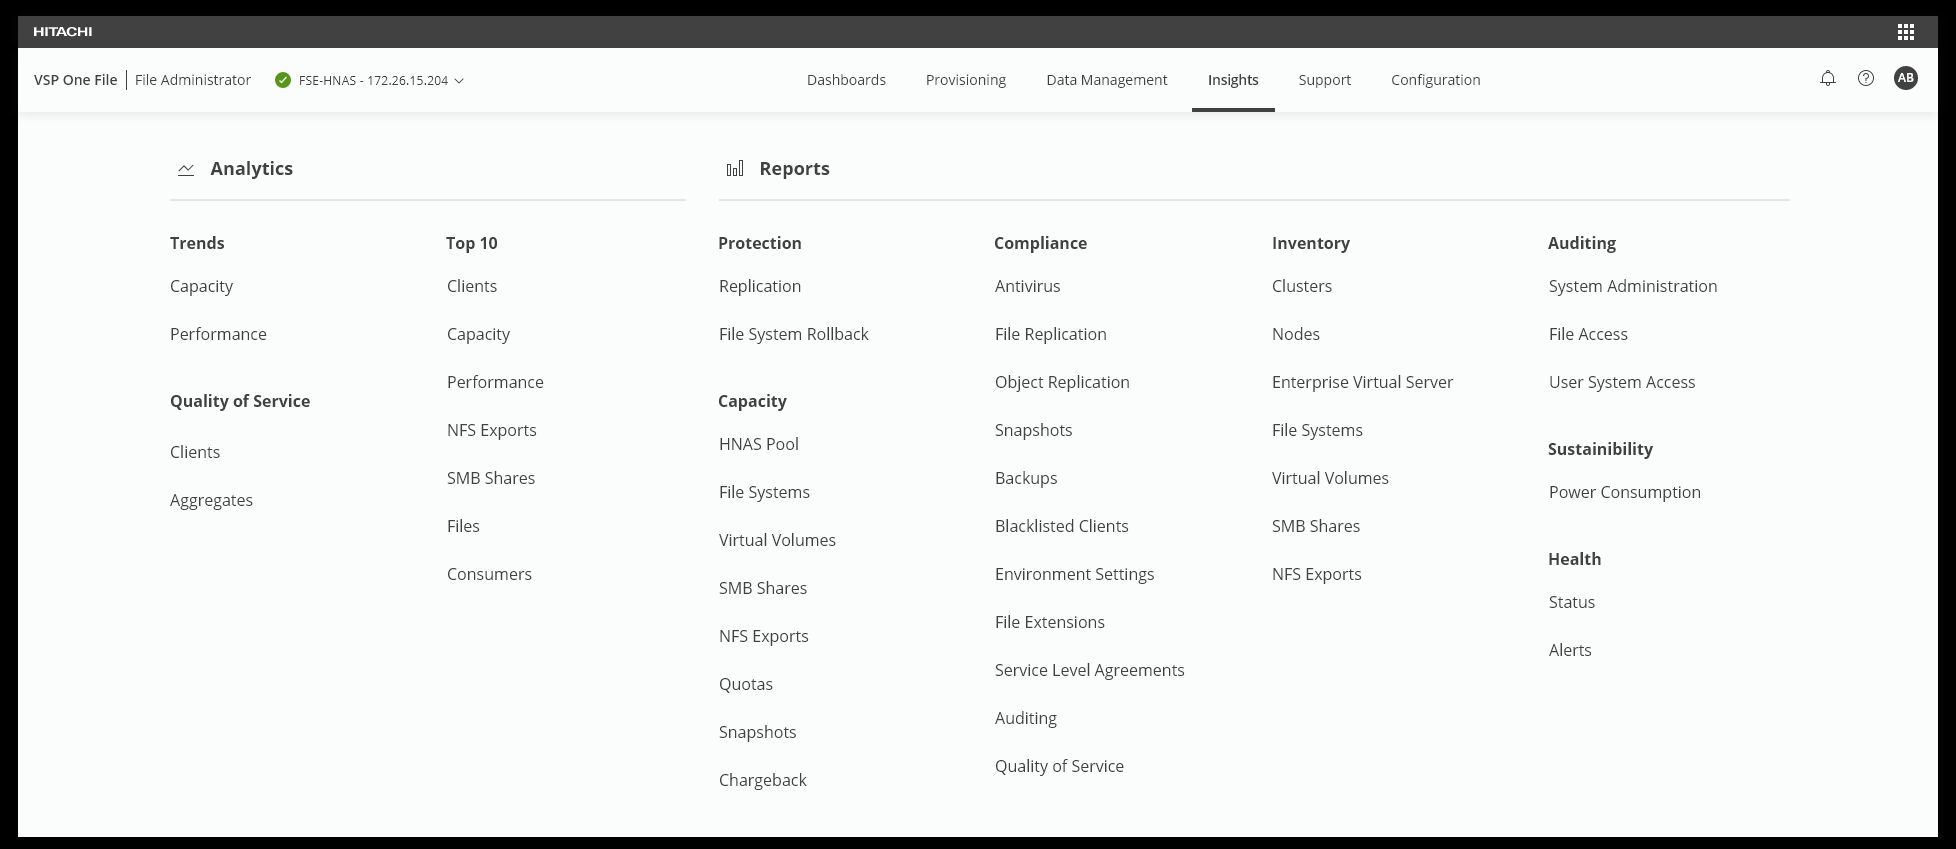This screenshot has width=1956, height=849.
Task: Open System Administration auditing report
Action: (x=1633, y=286)
